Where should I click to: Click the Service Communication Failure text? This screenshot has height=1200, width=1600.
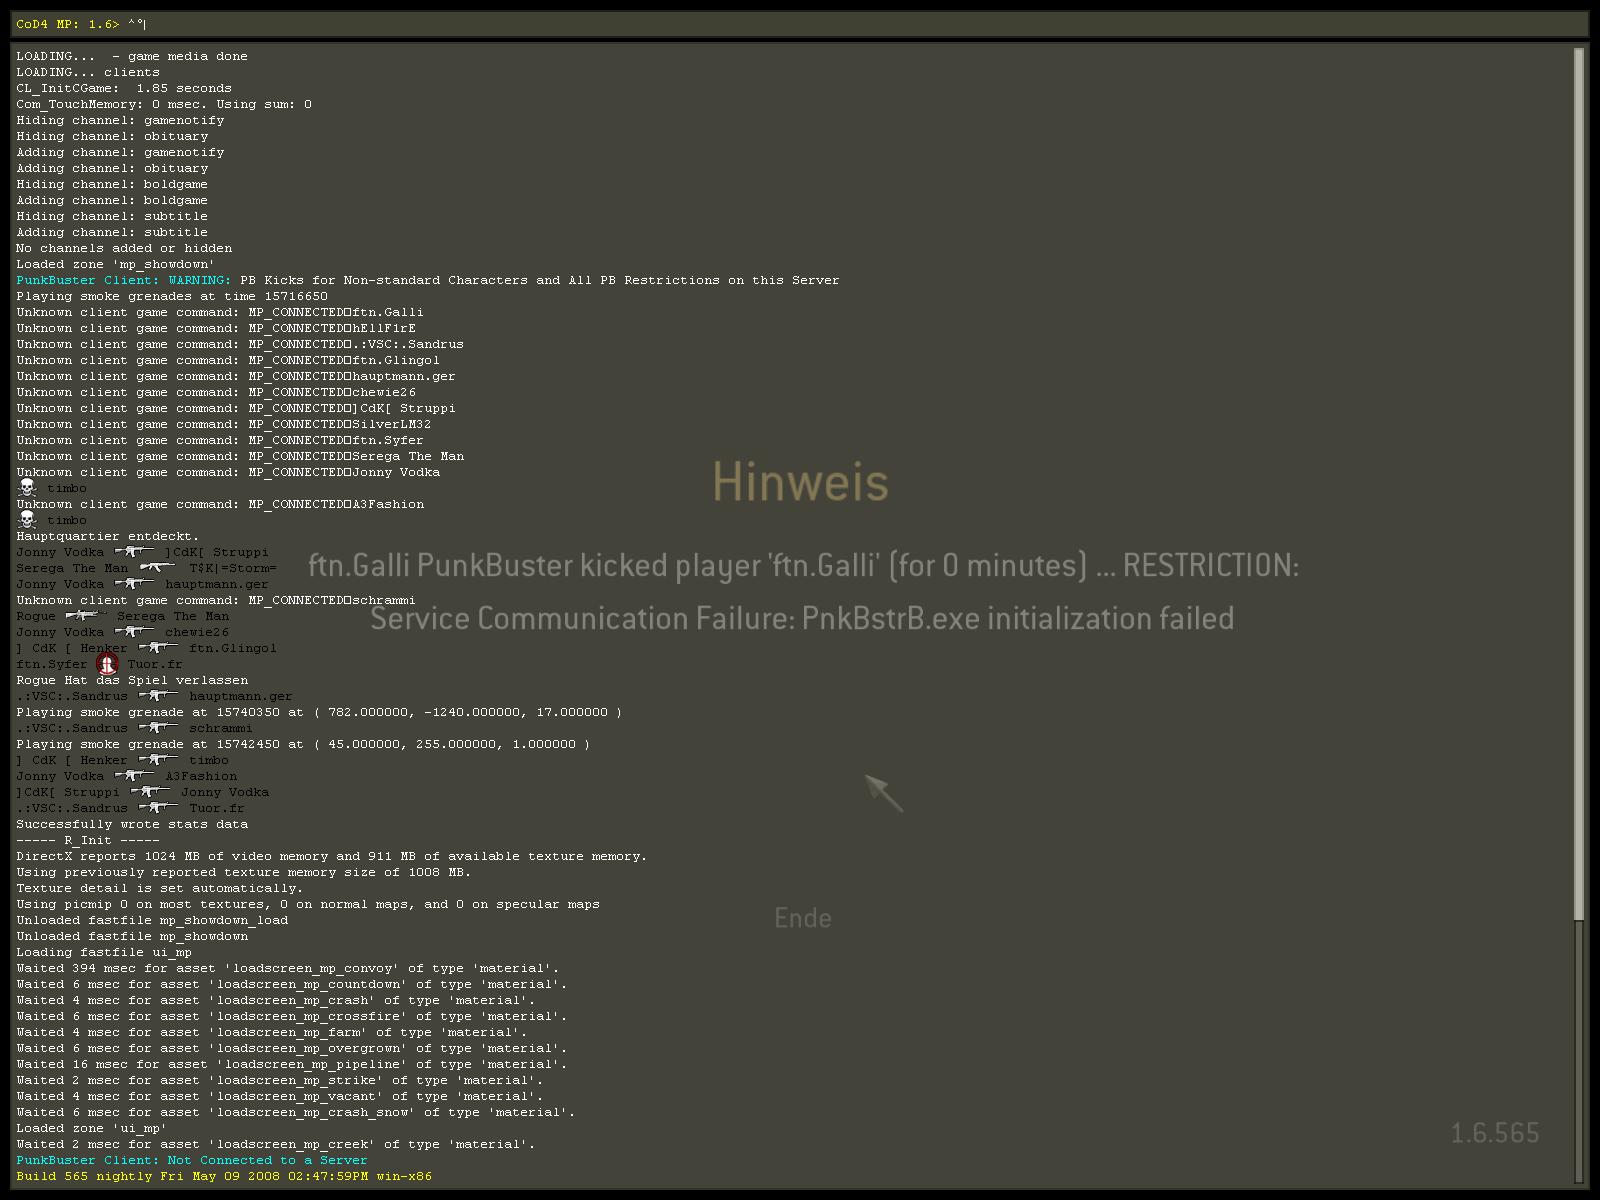coord(802,619)
